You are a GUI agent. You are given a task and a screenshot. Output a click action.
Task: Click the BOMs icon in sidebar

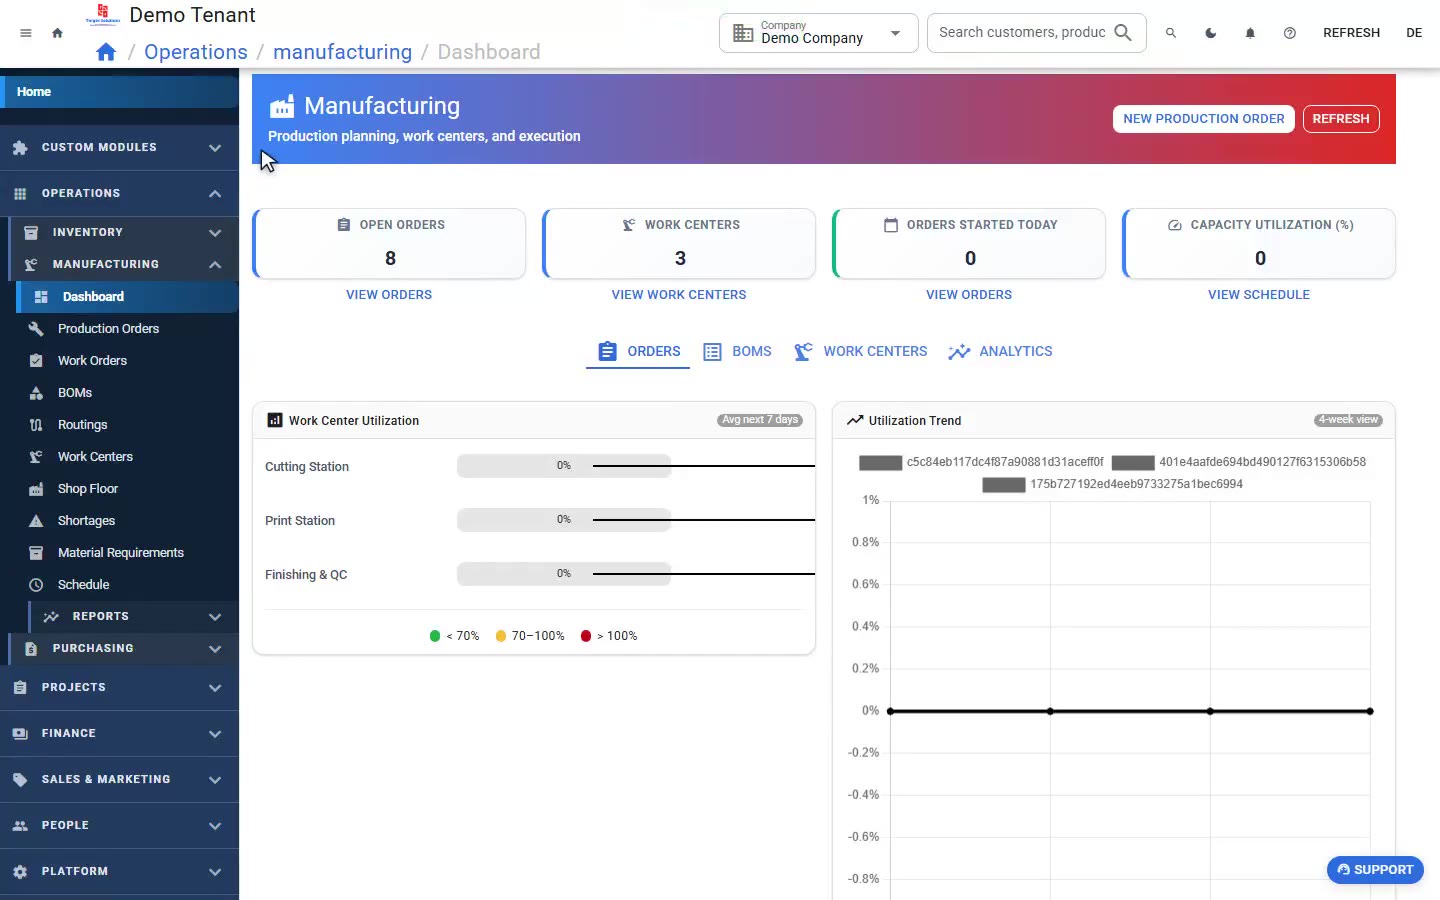[36, 392]
